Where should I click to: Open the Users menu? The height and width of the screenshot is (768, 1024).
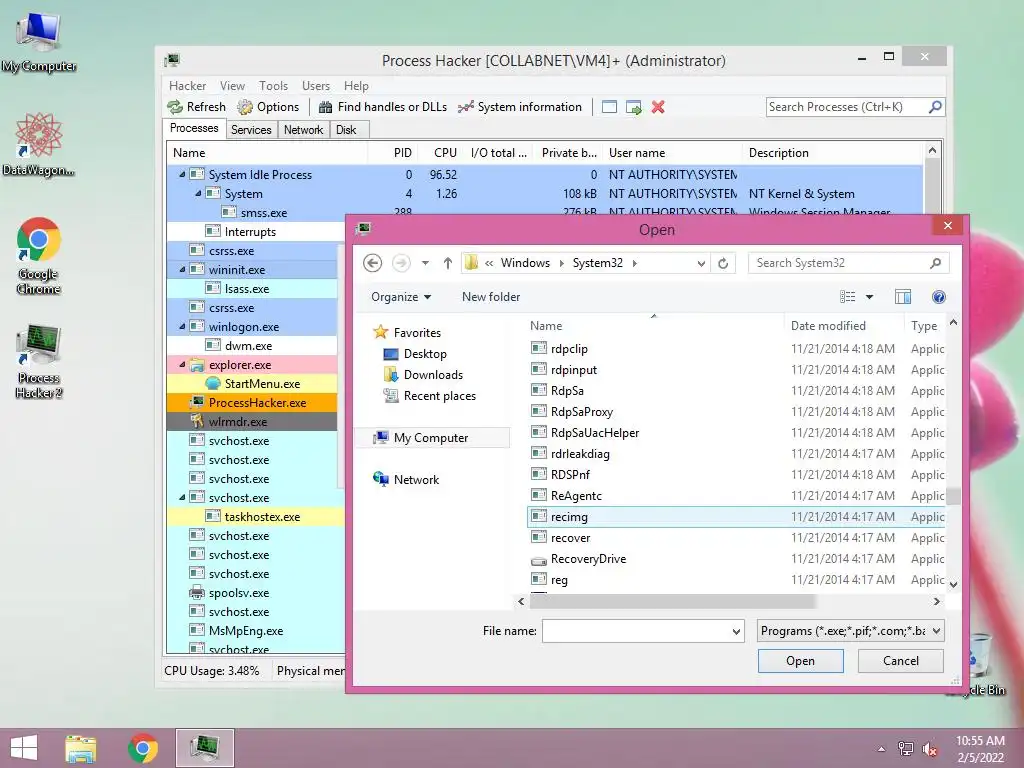pos(315,86)
